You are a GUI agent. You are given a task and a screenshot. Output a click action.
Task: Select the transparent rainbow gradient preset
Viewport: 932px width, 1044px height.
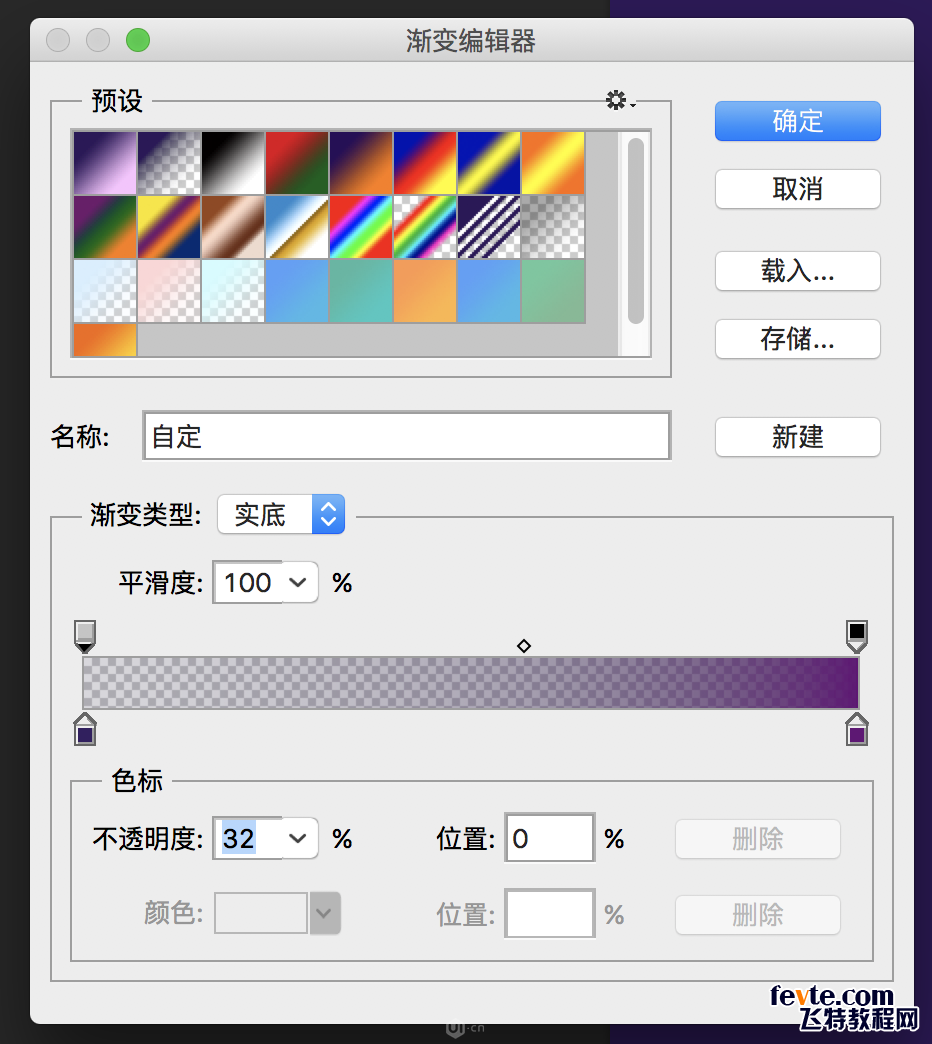[x=425, y=227]
